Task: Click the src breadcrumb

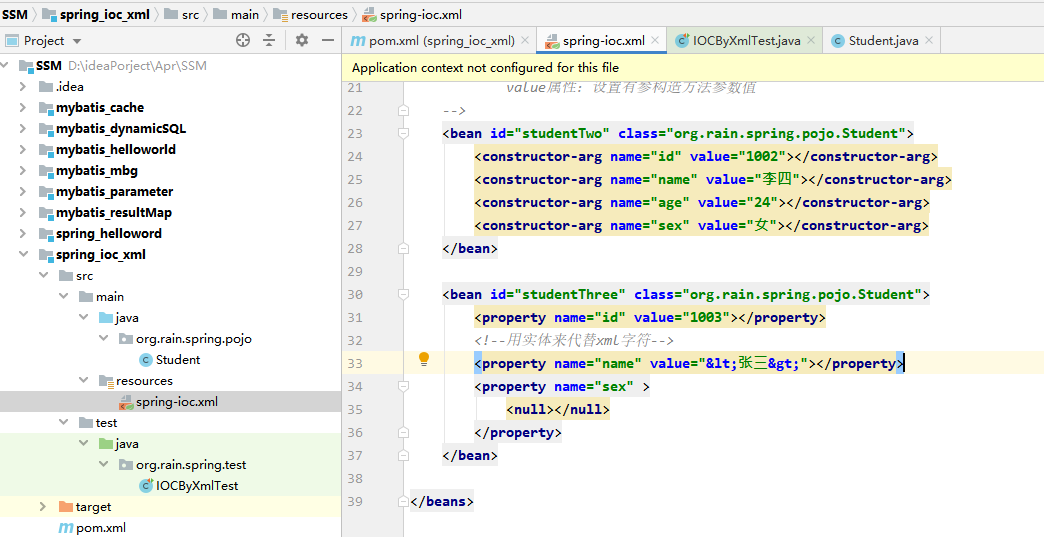Action: tap(182, 15)
